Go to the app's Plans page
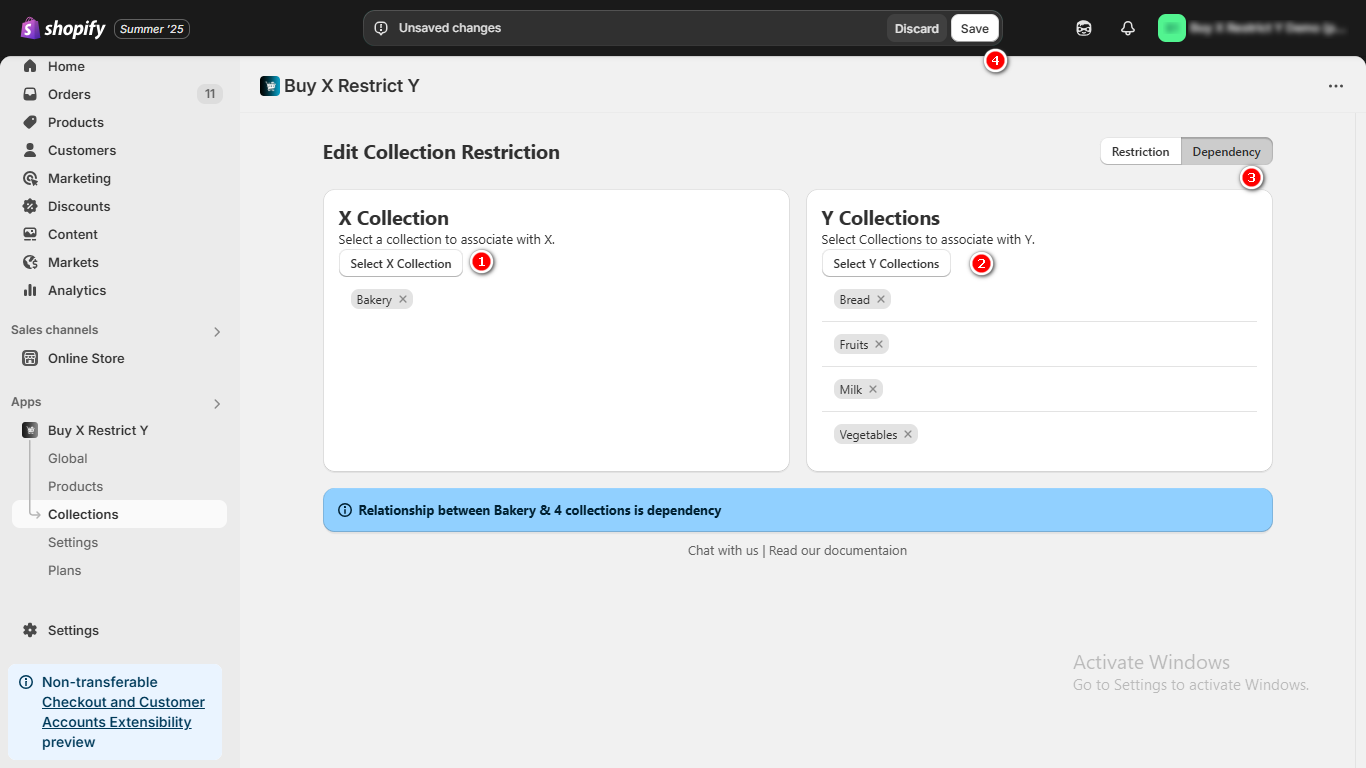Viewport: 1366px width, 768px height. [65, 570]
